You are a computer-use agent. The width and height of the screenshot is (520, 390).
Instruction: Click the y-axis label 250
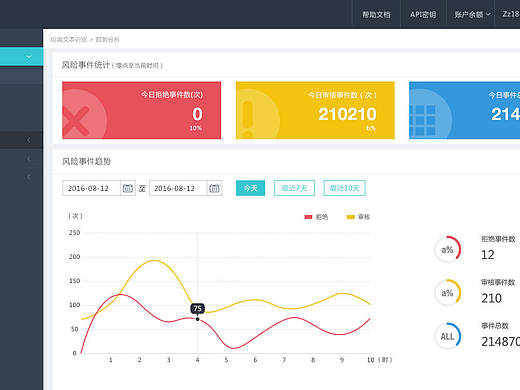pos(75,233)
